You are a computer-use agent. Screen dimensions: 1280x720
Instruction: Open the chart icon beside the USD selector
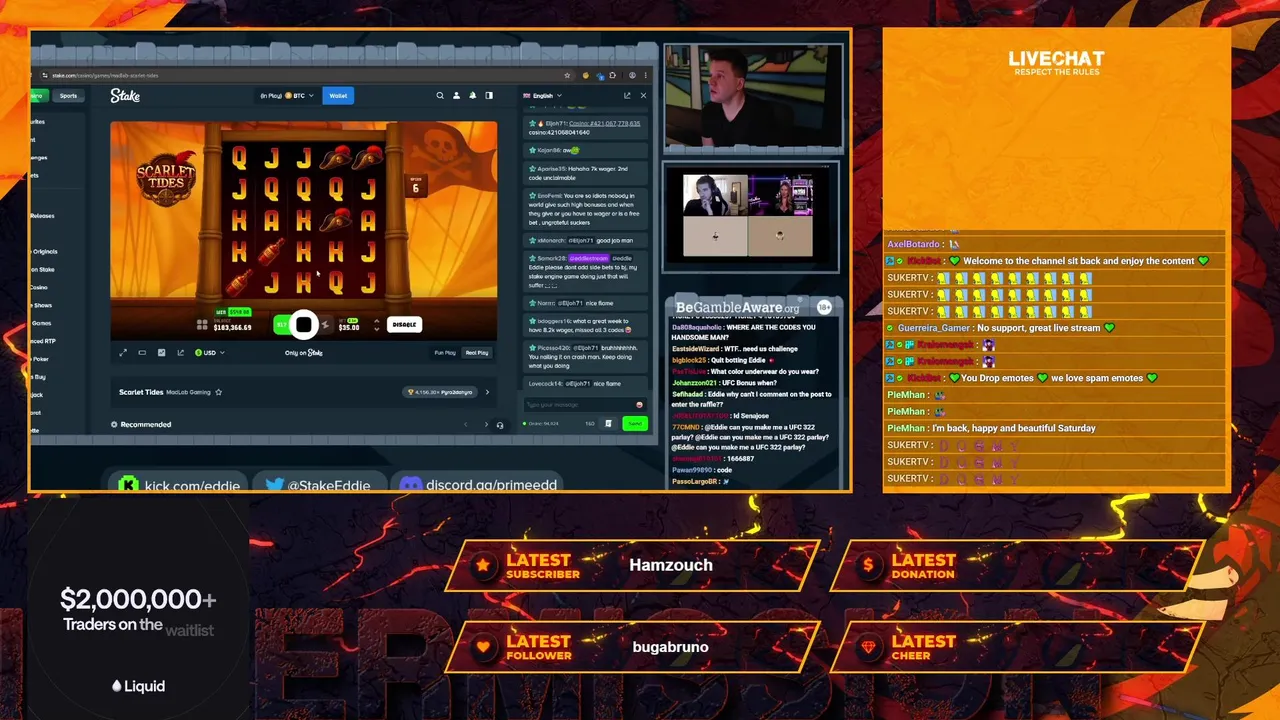click(180, 352)
